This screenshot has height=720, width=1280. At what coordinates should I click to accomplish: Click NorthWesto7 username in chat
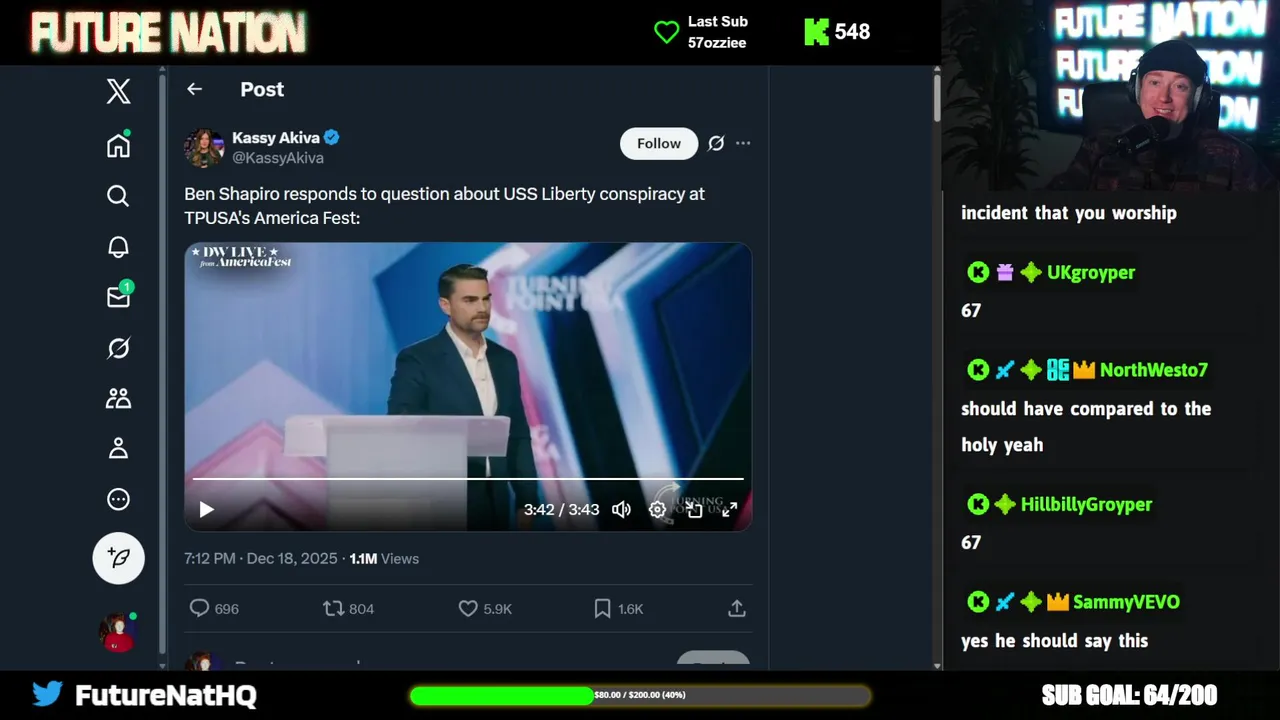point(1154,370)
